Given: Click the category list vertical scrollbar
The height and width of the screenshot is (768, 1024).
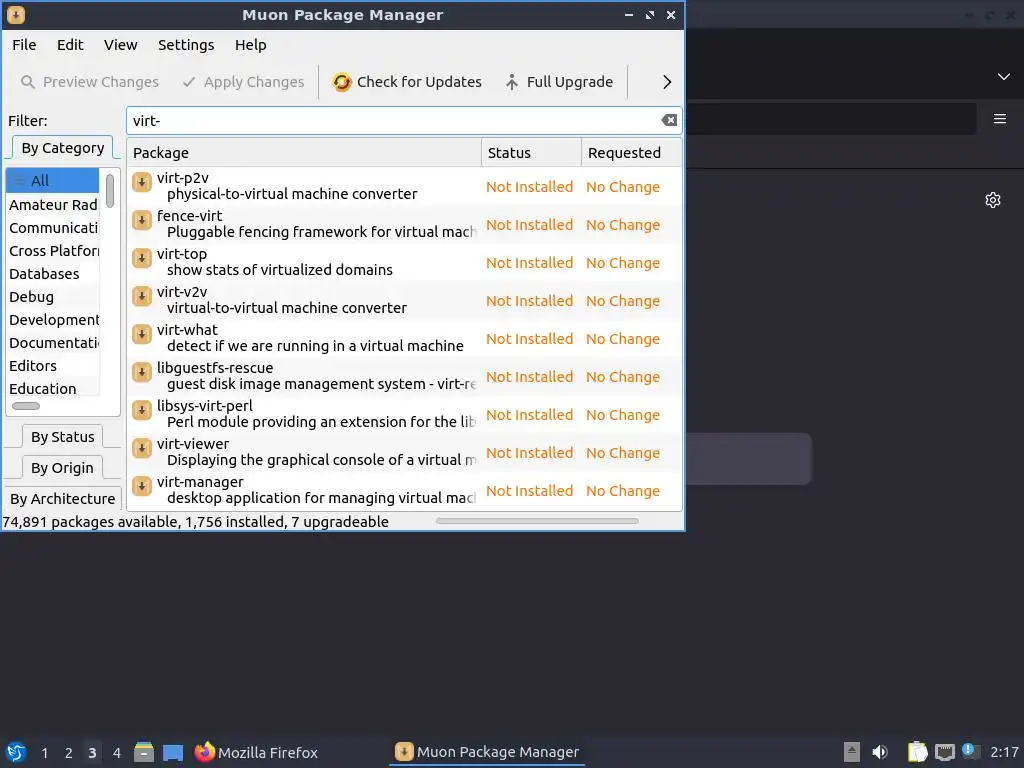Looking at the screenshot, I should (x=110, y=191).
